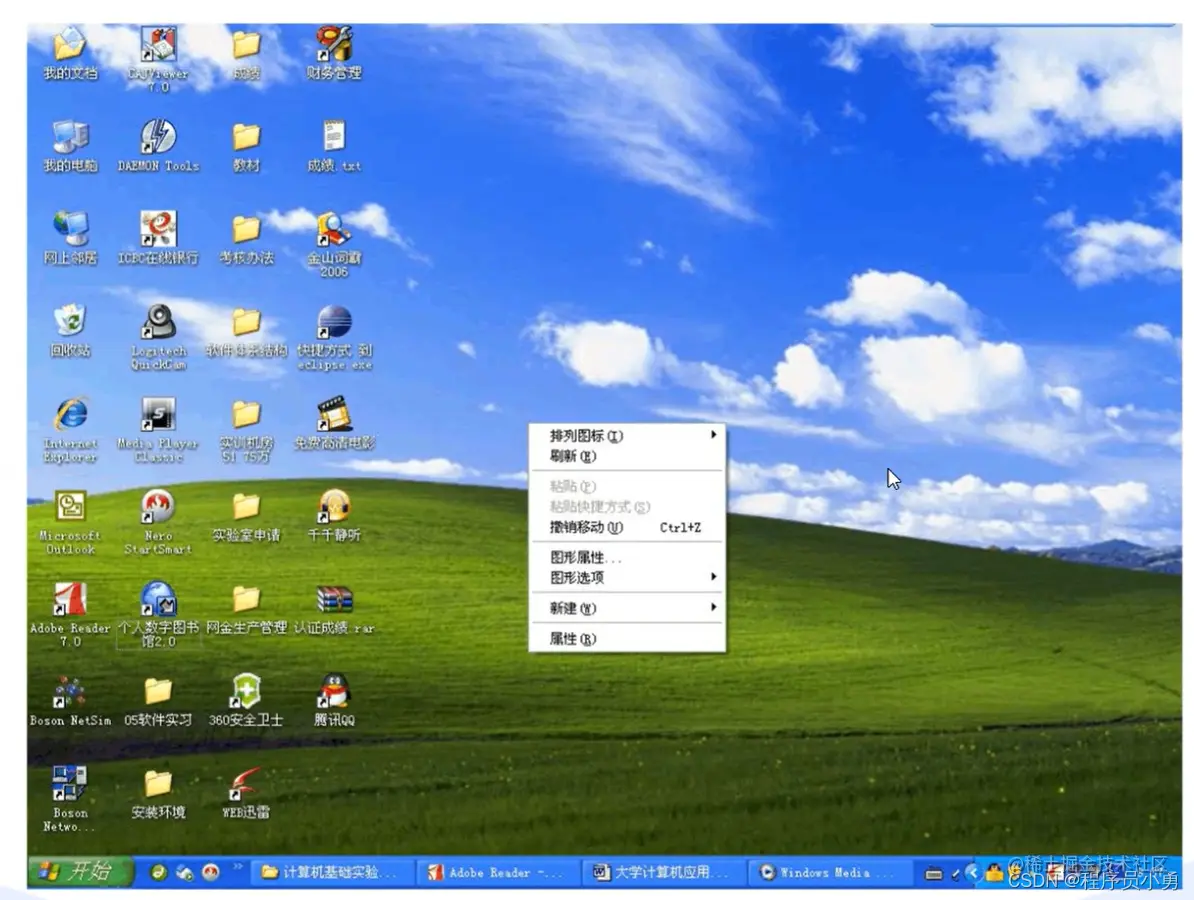Choose 图形属性... in the context menu

point(627,557)
